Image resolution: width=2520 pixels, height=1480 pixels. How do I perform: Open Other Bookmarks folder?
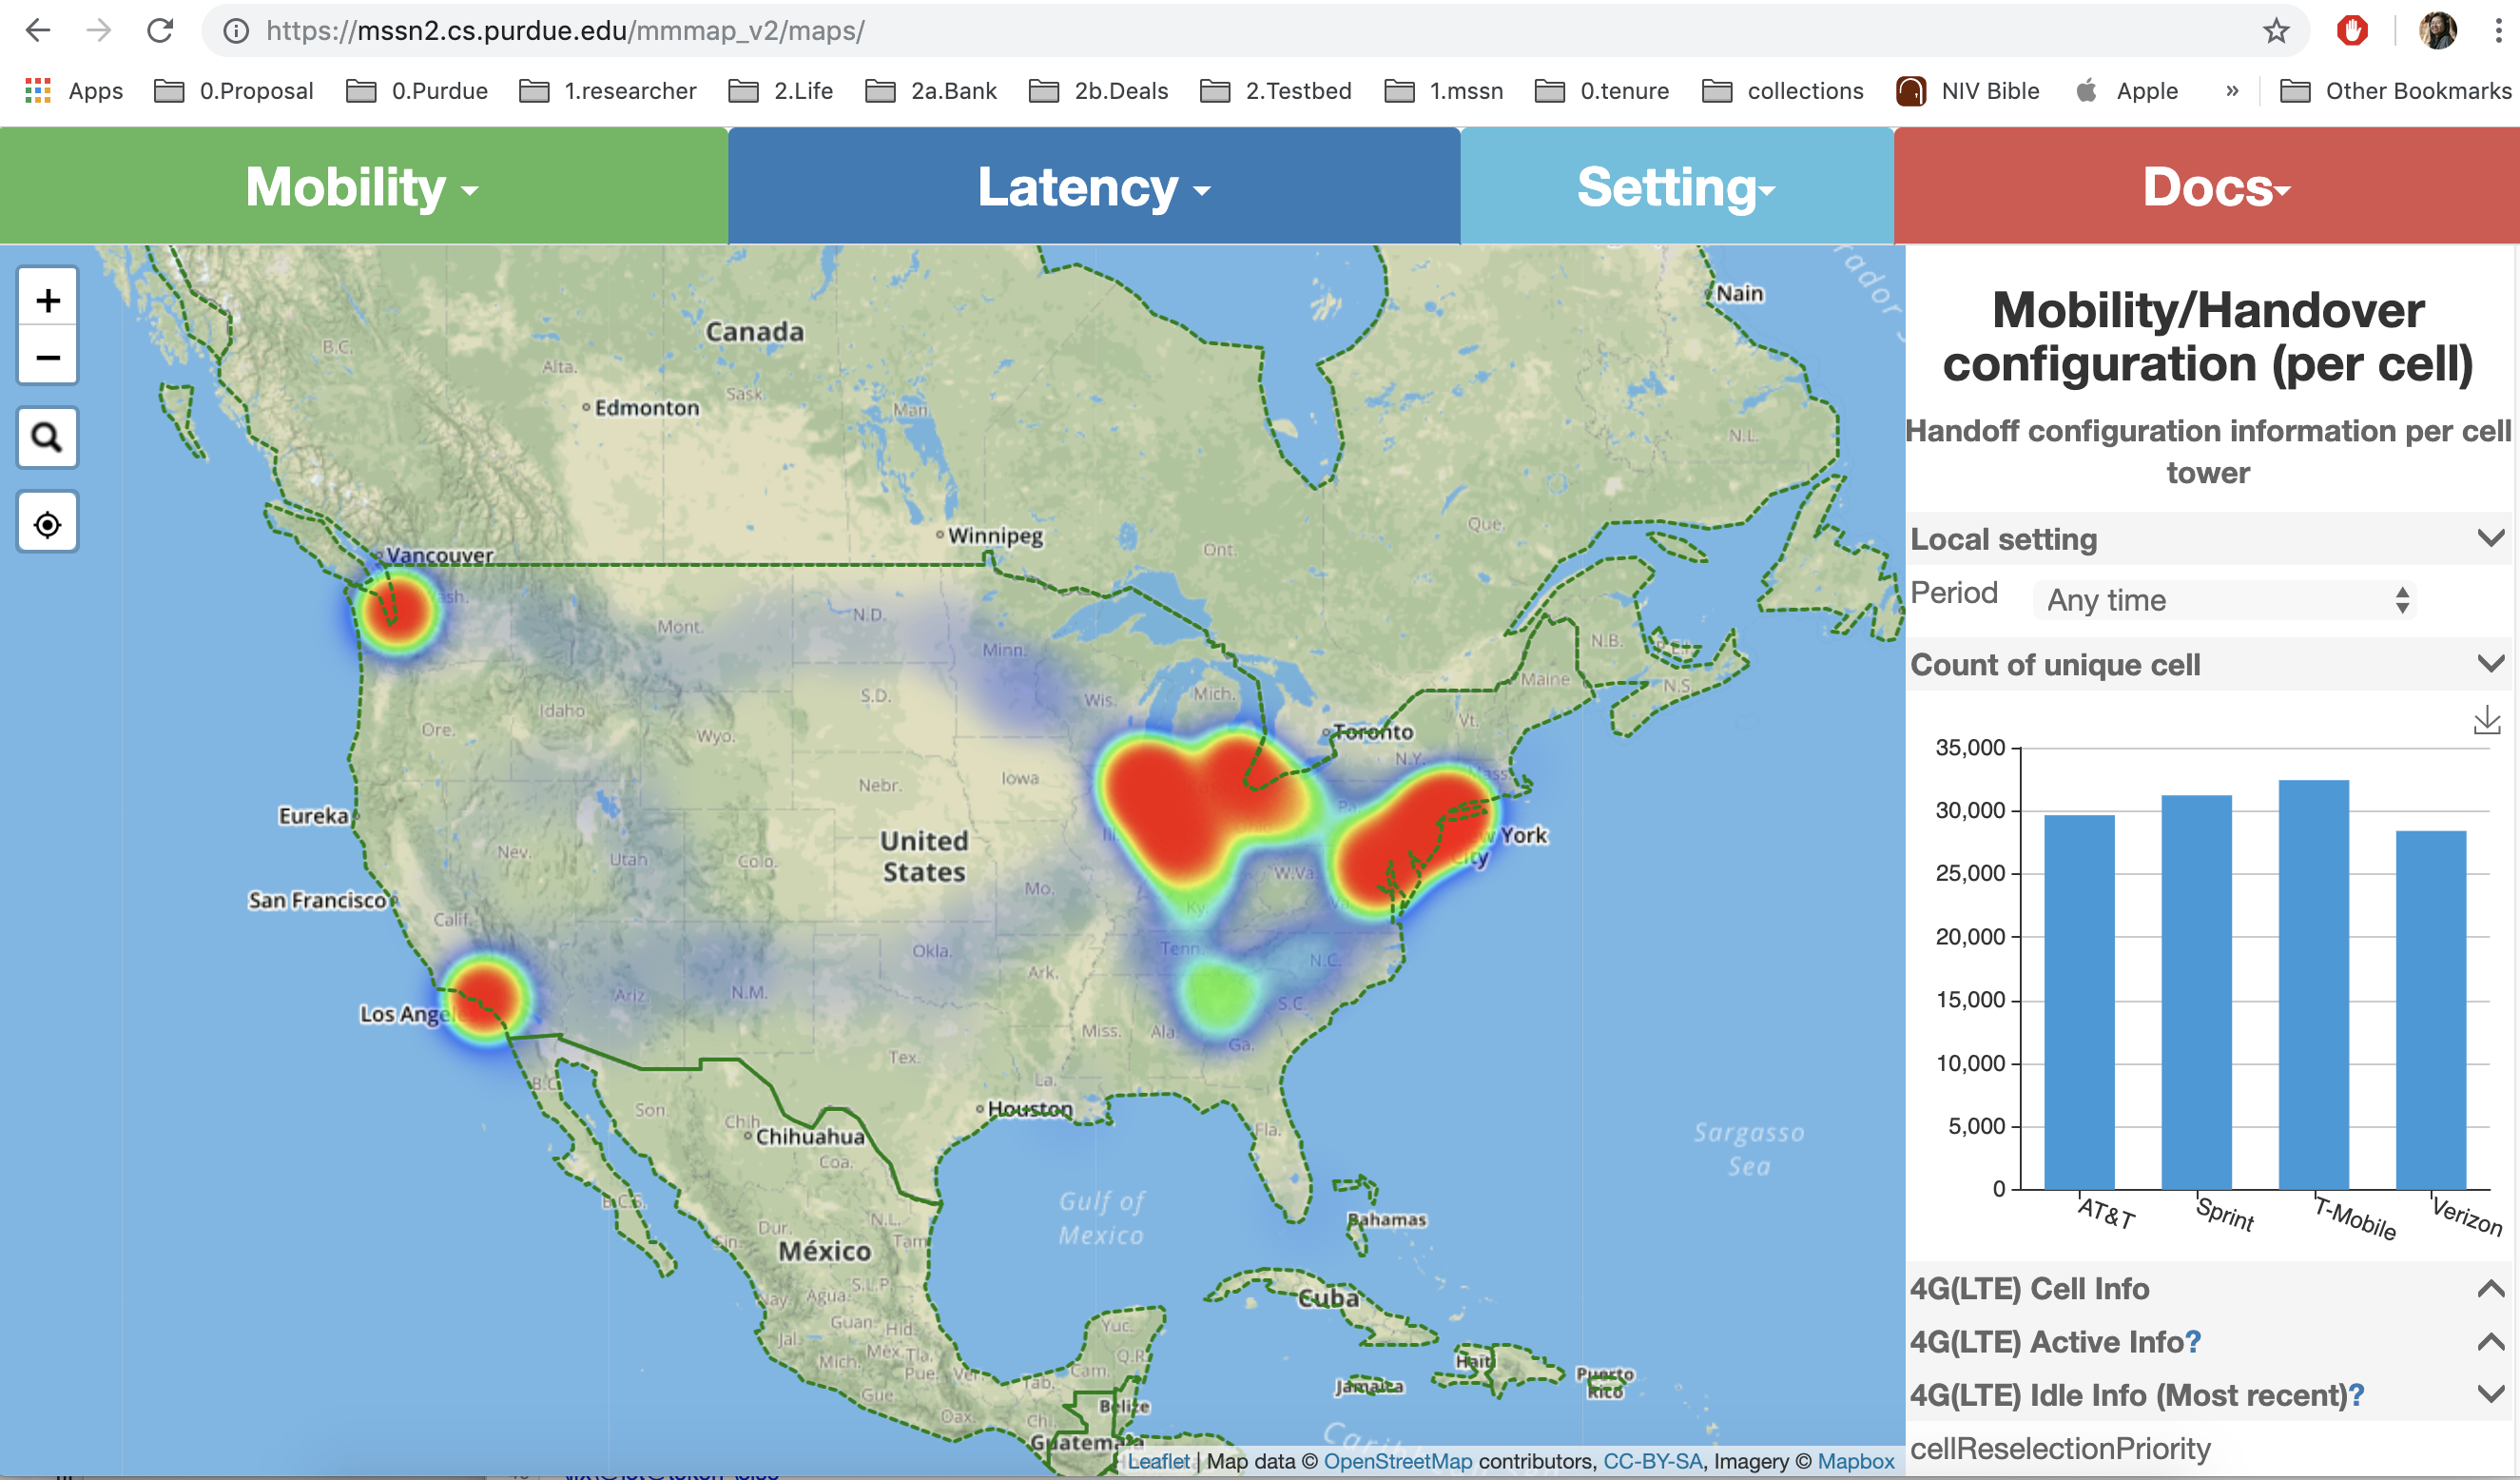point(2395,91)
